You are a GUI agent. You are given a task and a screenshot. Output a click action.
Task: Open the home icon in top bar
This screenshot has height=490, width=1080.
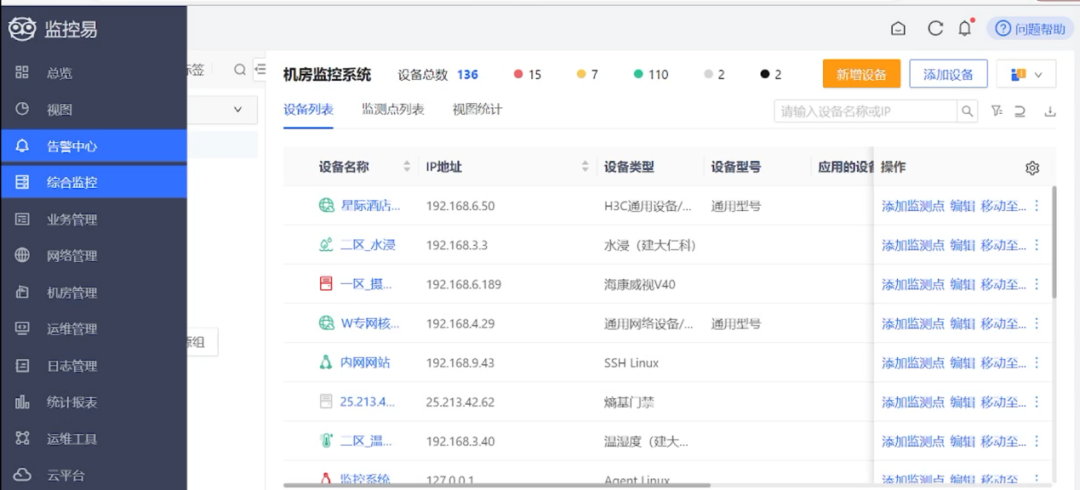pyautogui.click(x=898, y=28)
